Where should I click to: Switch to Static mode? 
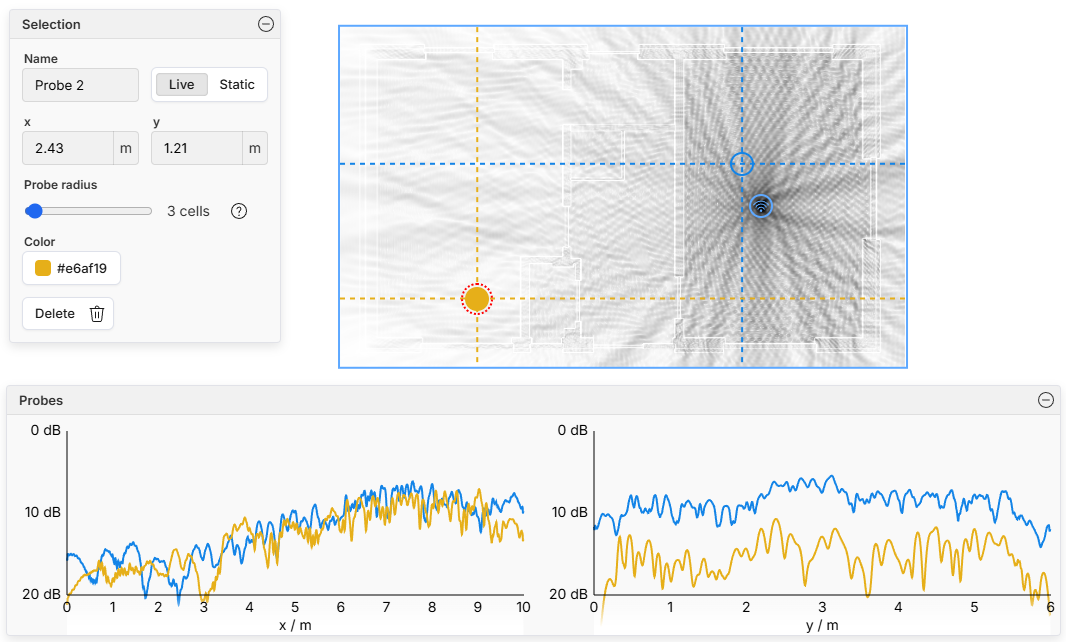pos(237,85)
